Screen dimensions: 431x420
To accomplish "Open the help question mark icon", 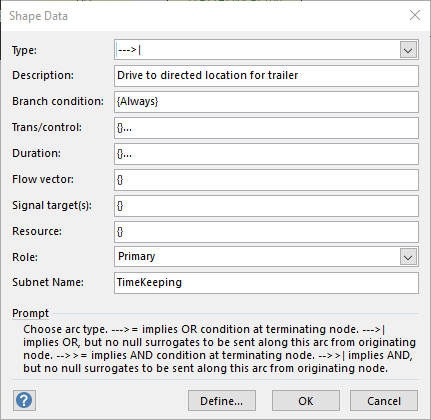I will [x=24, y=400].
